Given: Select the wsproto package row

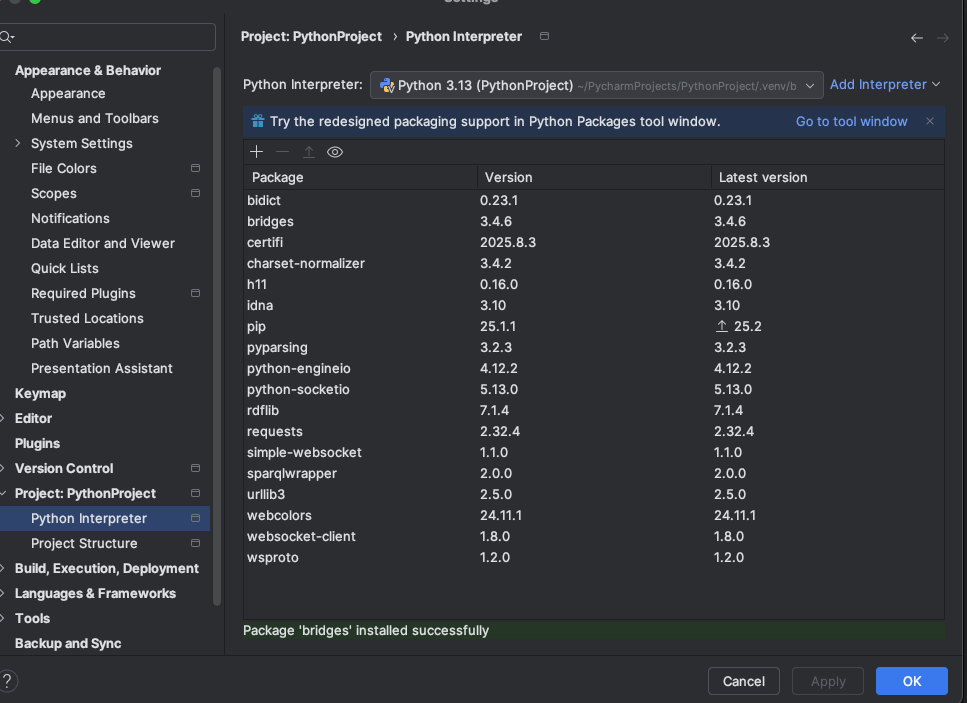Looking at the screenshot, I should (x=594, y=557).
